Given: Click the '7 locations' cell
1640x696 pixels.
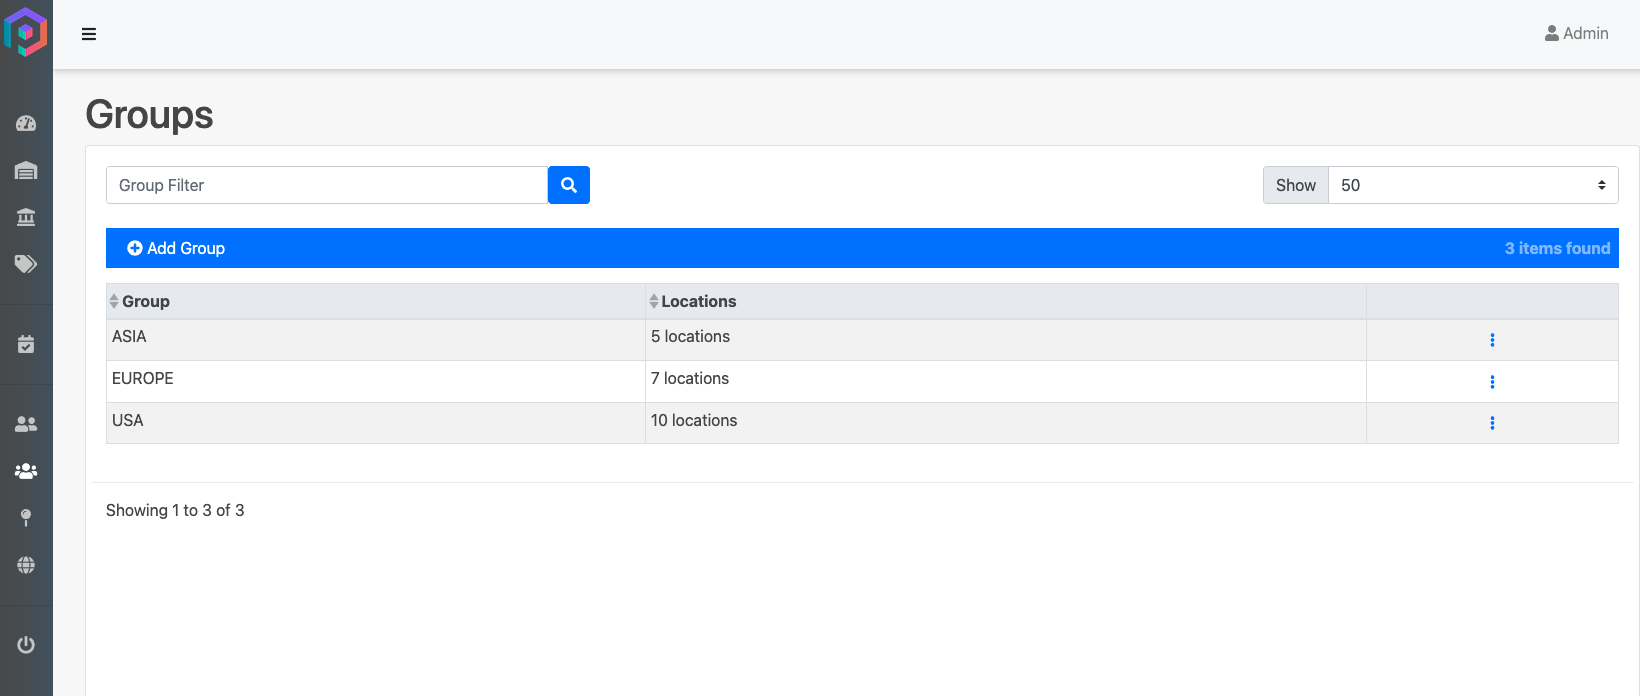Looking at the screenshot, I should pyautogui.click(x=1006, y=382).
